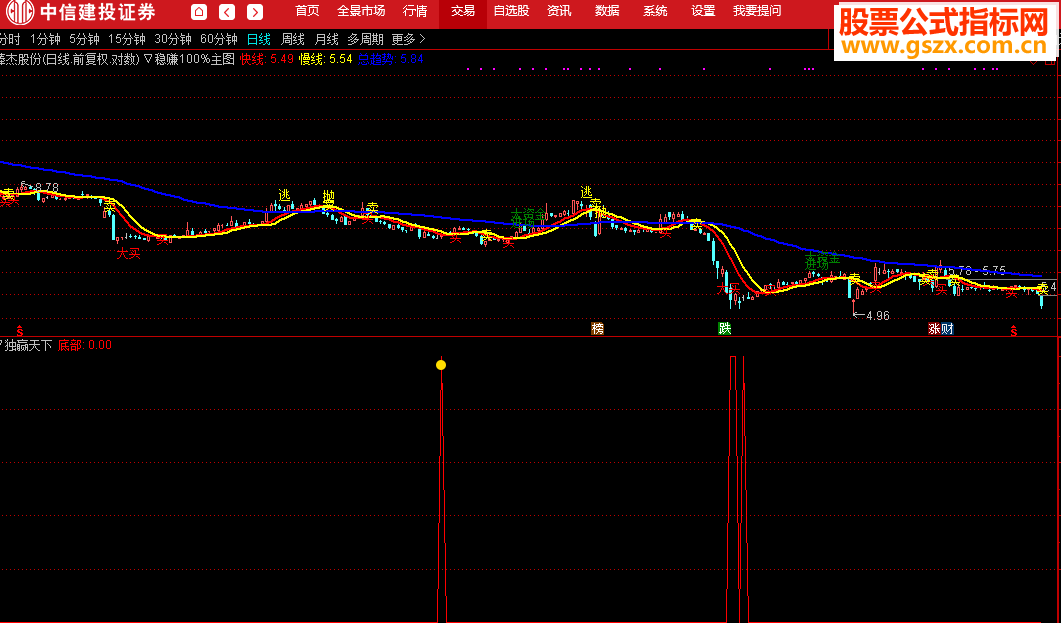Image resolution: width=1061 pixels, height=623 pixels.
Task: Open the 数据 menu
Action: tap(607, 11)
